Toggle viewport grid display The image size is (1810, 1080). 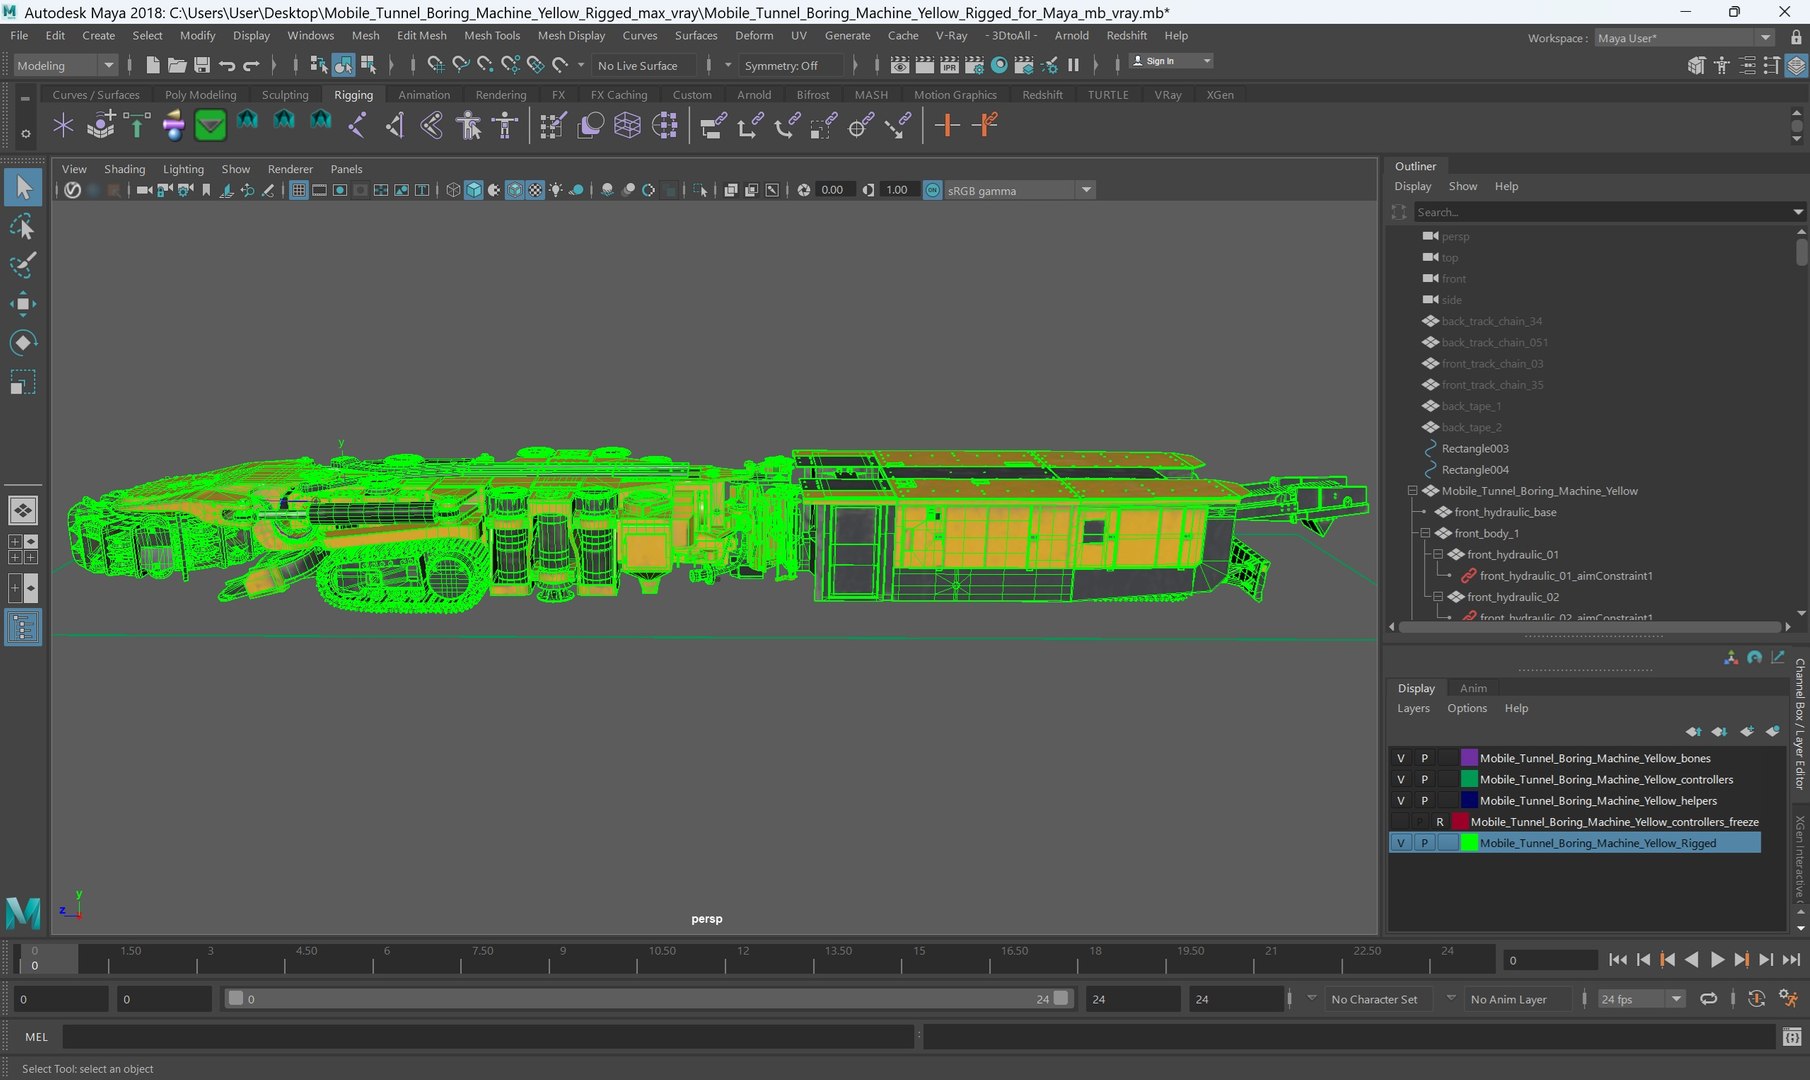point(298,190)
